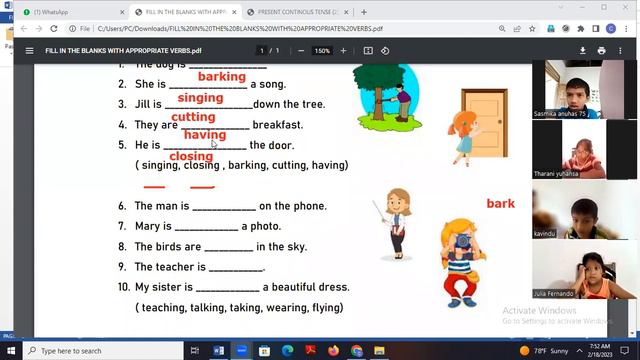The width and height of the screenshot is (640, 360).
Task: Open File Explorer from taskbar
Action: (x=380, y=351)
